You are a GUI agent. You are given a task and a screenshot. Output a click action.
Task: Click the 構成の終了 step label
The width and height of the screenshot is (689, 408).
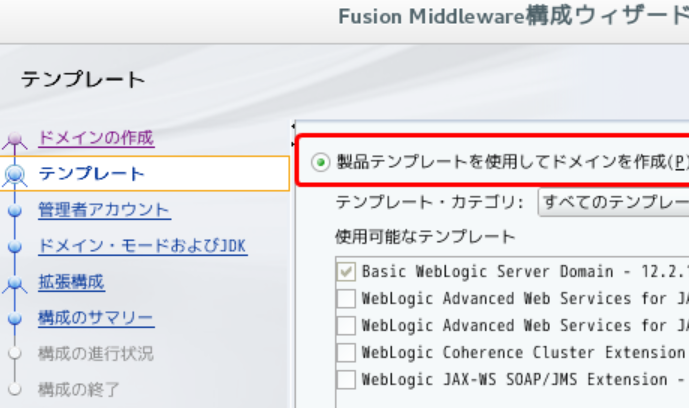[x=79, y=390]
